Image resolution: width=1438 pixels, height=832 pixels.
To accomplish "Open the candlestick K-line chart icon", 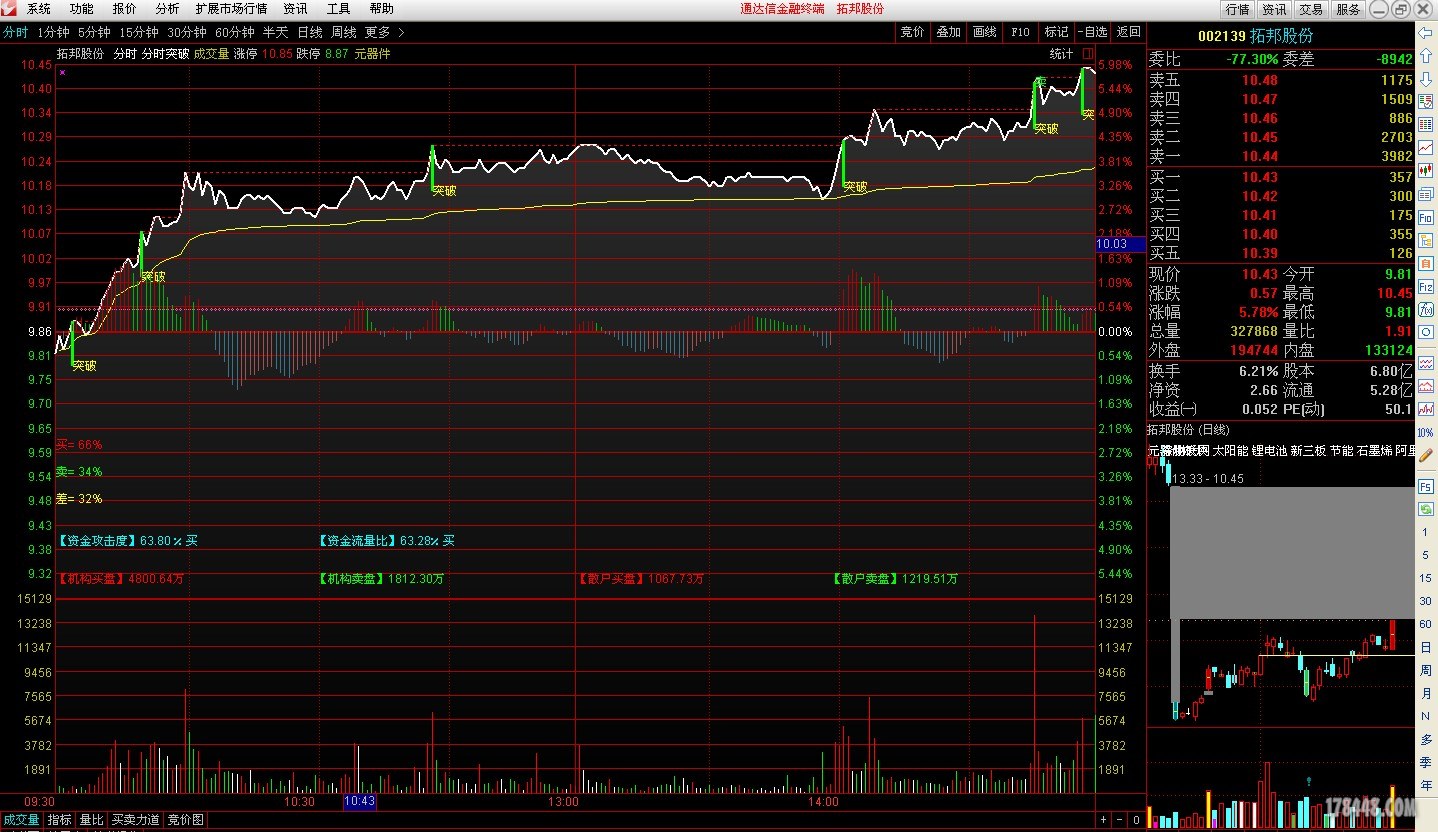I will click(1426, 170).
